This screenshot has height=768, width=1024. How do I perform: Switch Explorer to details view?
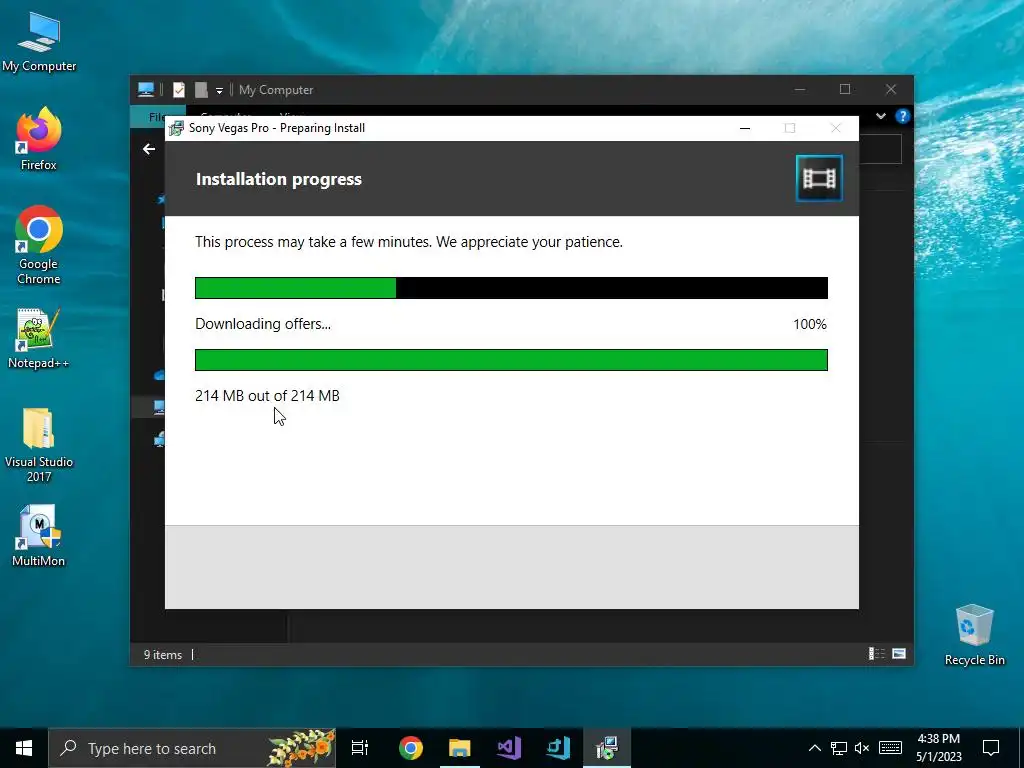pos(876,654)
